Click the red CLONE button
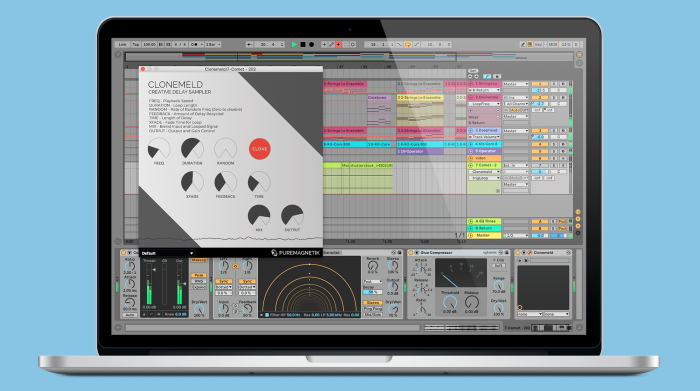This screenshot has height=391, width=700. pos(259,149)
